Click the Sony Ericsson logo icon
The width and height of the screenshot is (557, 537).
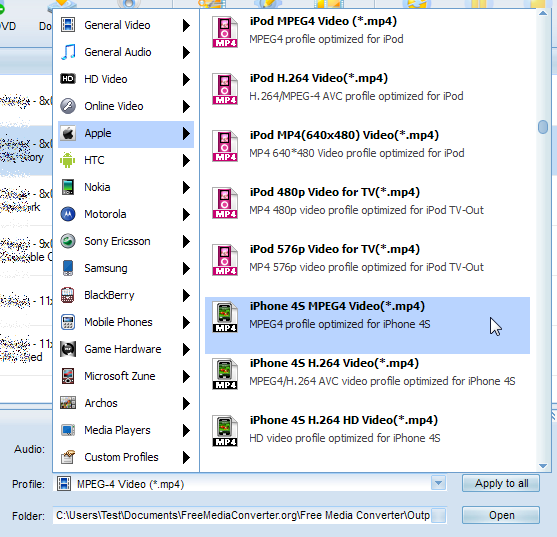68,241
